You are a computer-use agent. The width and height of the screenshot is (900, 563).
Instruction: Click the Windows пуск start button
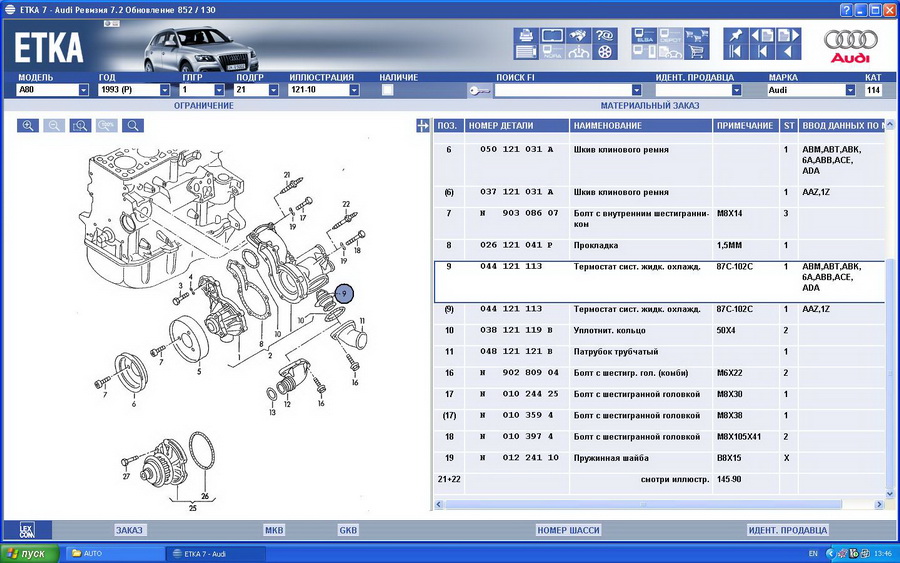28,553
